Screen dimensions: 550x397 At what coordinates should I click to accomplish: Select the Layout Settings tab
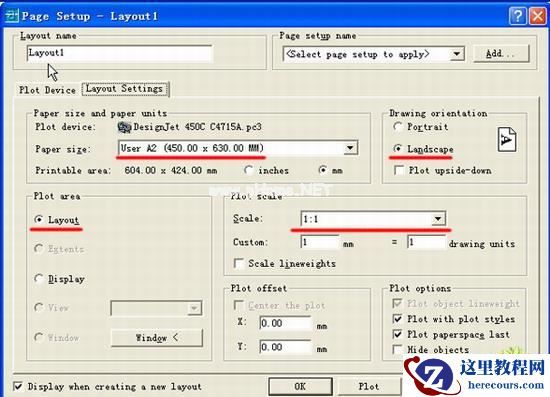tap(125, 89)
